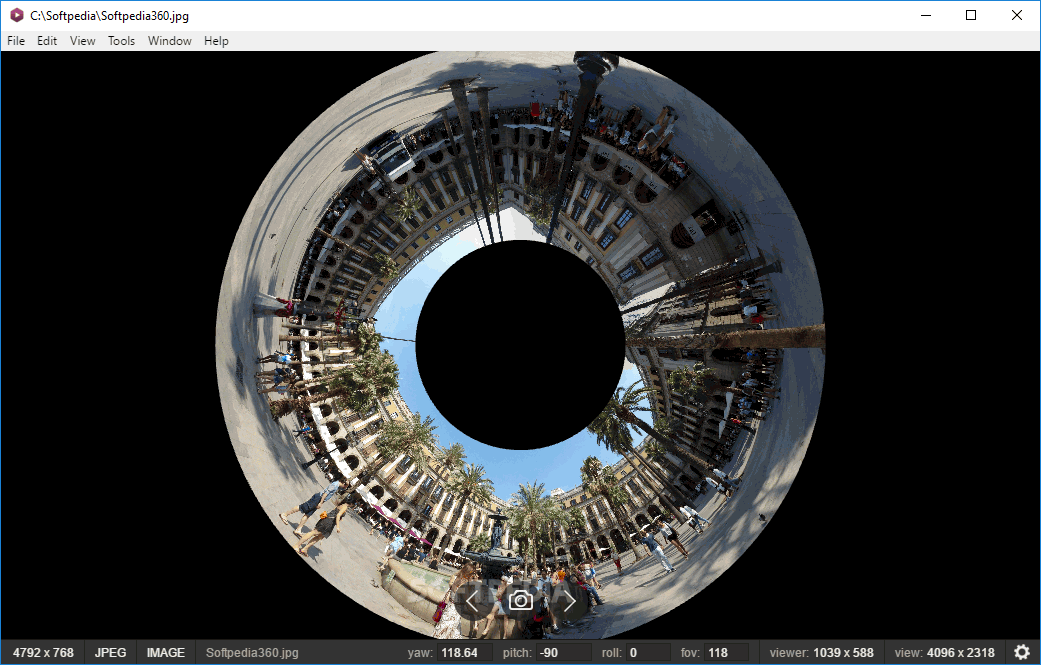Maximize the application window

pyautogui.click(x=971, y=15)
